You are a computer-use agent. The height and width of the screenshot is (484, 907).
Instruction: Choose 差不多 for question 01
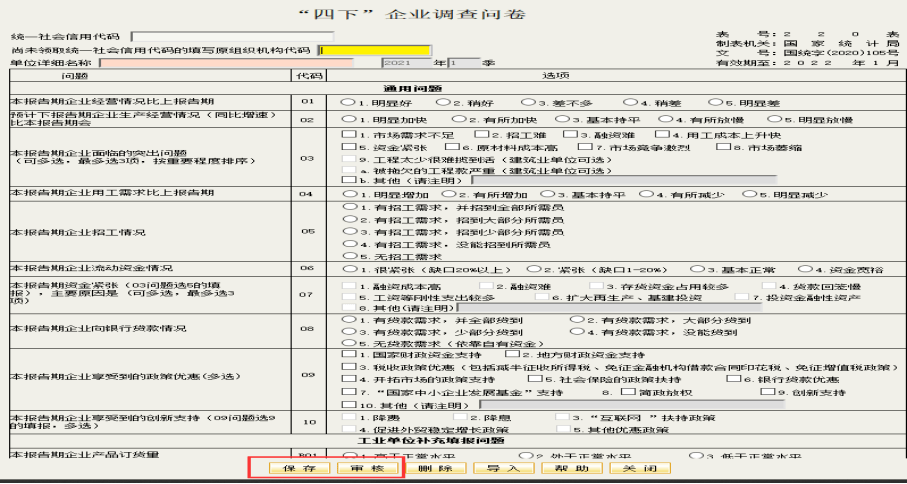[x=527, y=102]
